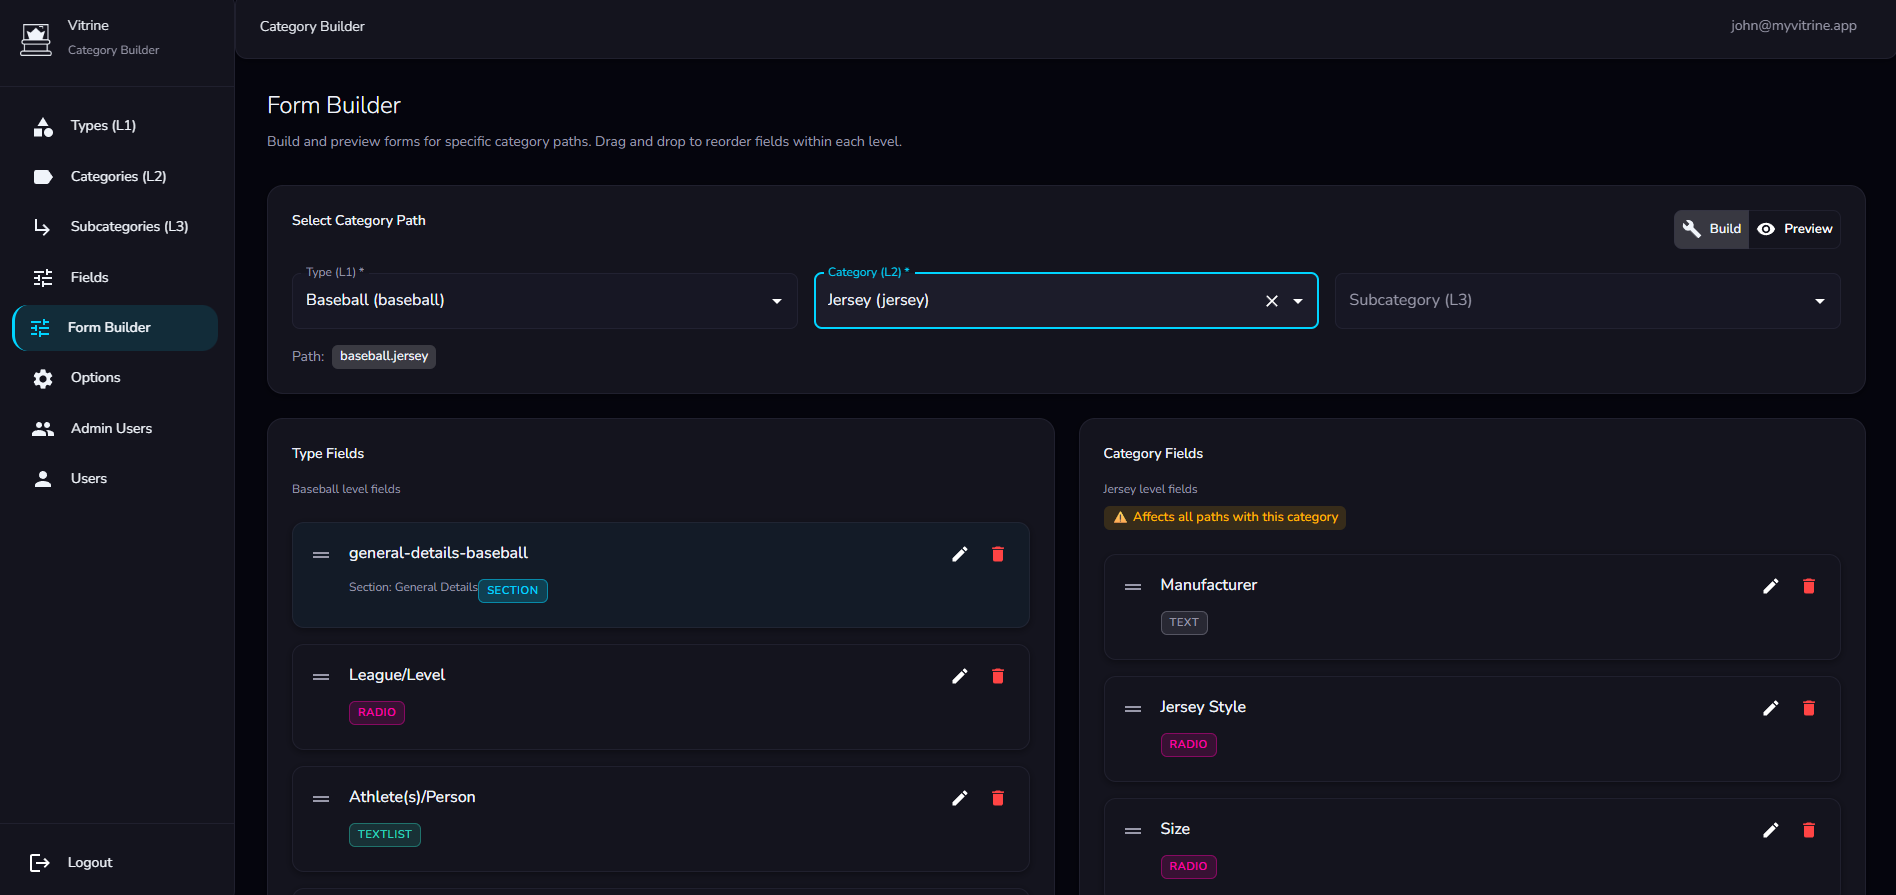
Task: Click the baseball.jersey path chip
Action: pyautogui.click(x=383, y=356)
